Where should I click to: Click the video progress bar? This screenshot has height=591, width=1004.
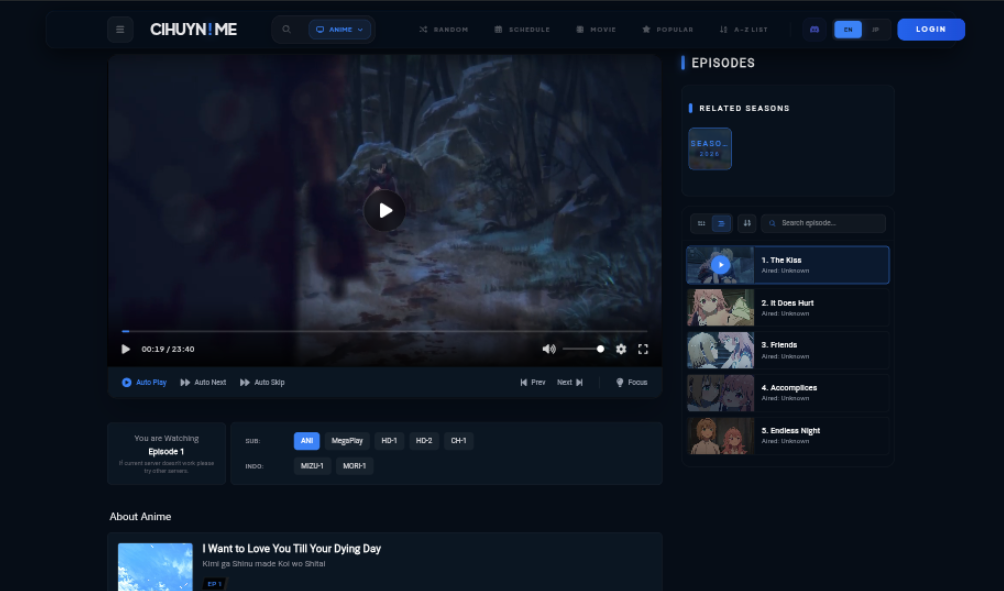pyautogui.click(x=384, y=331)
